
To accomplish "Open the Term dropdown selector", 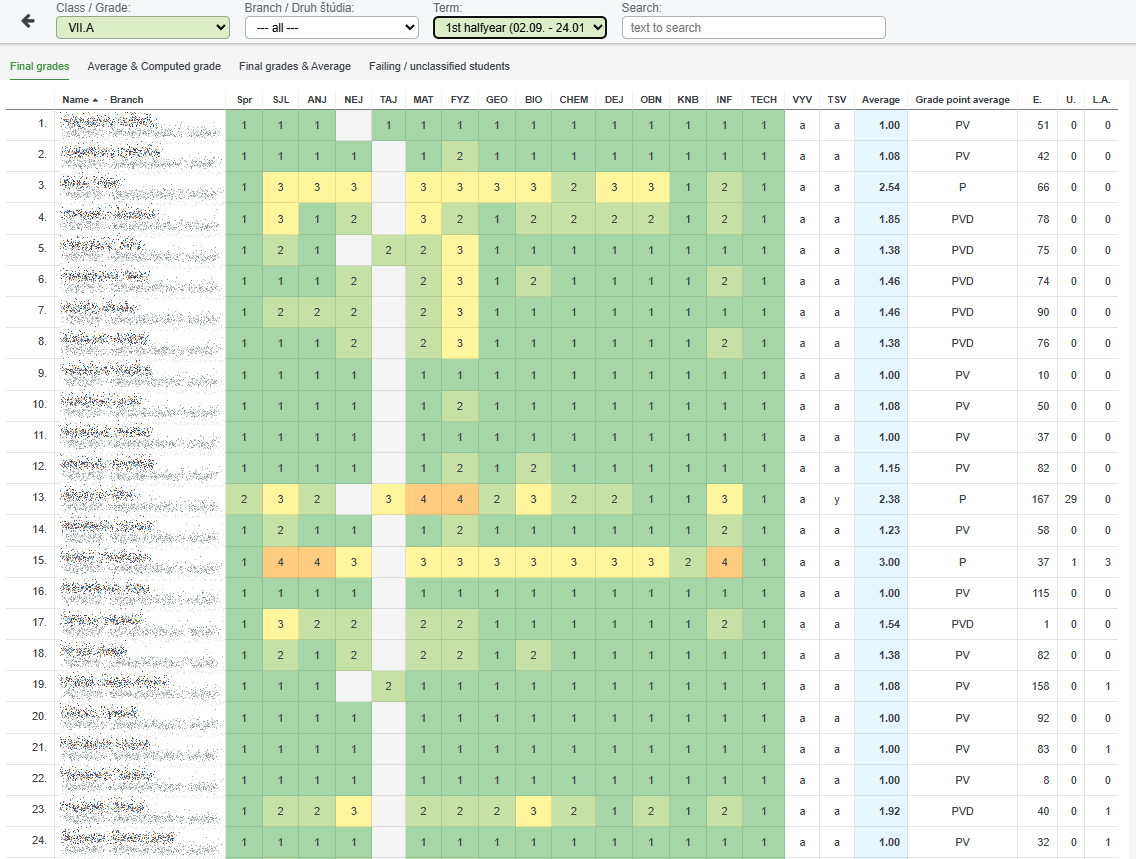I will point(519,28).
